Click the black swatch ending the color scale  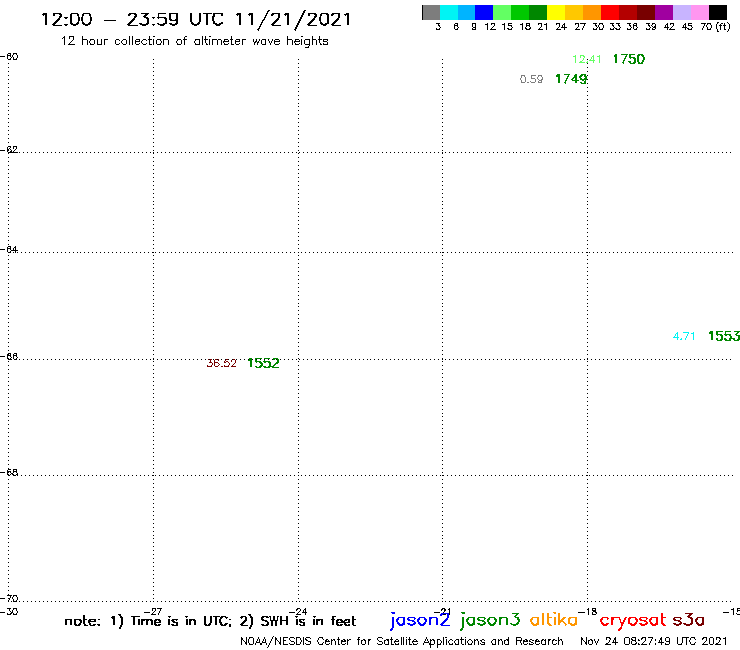718,12
